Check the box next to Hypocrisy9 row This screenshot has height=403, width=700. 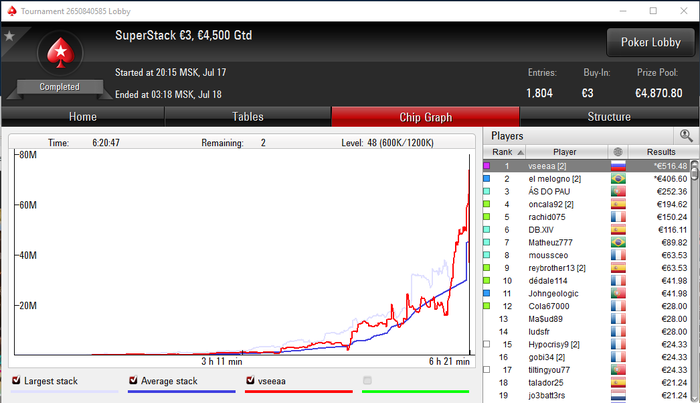(x=487, y=344)
